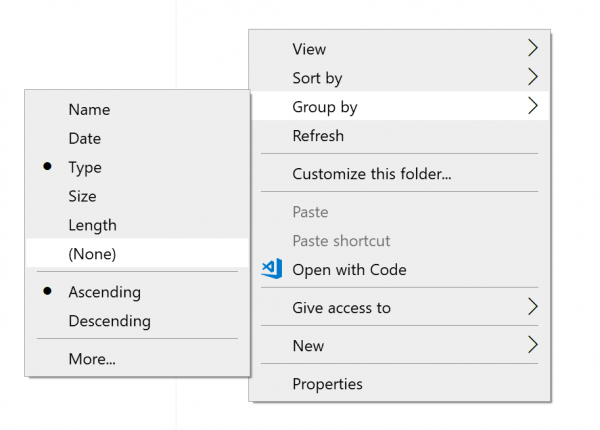The height and width of the screenshot is (430, 600).
Task: Group by Date
Action: (84, 139)
